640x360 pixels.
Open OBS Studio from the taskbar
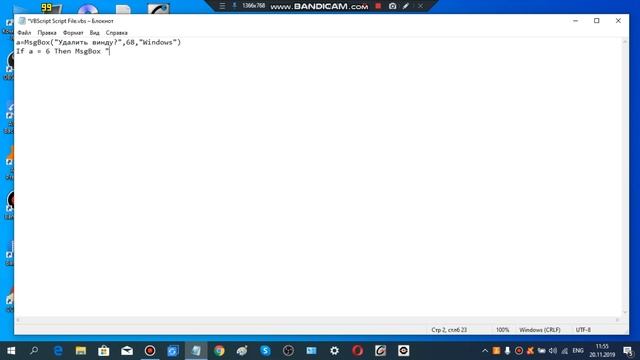tap(288, 351)
